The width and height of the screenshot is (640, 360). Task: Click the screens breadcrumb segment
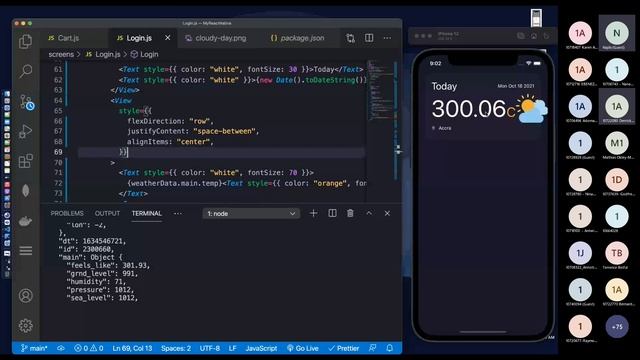61,54
